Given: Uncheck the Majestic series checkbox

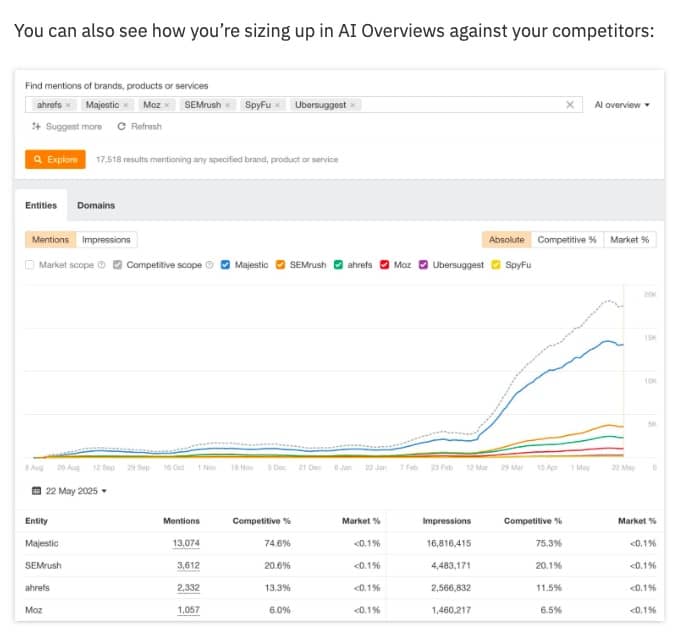Looking at the screenshot, I should (226, 265).
